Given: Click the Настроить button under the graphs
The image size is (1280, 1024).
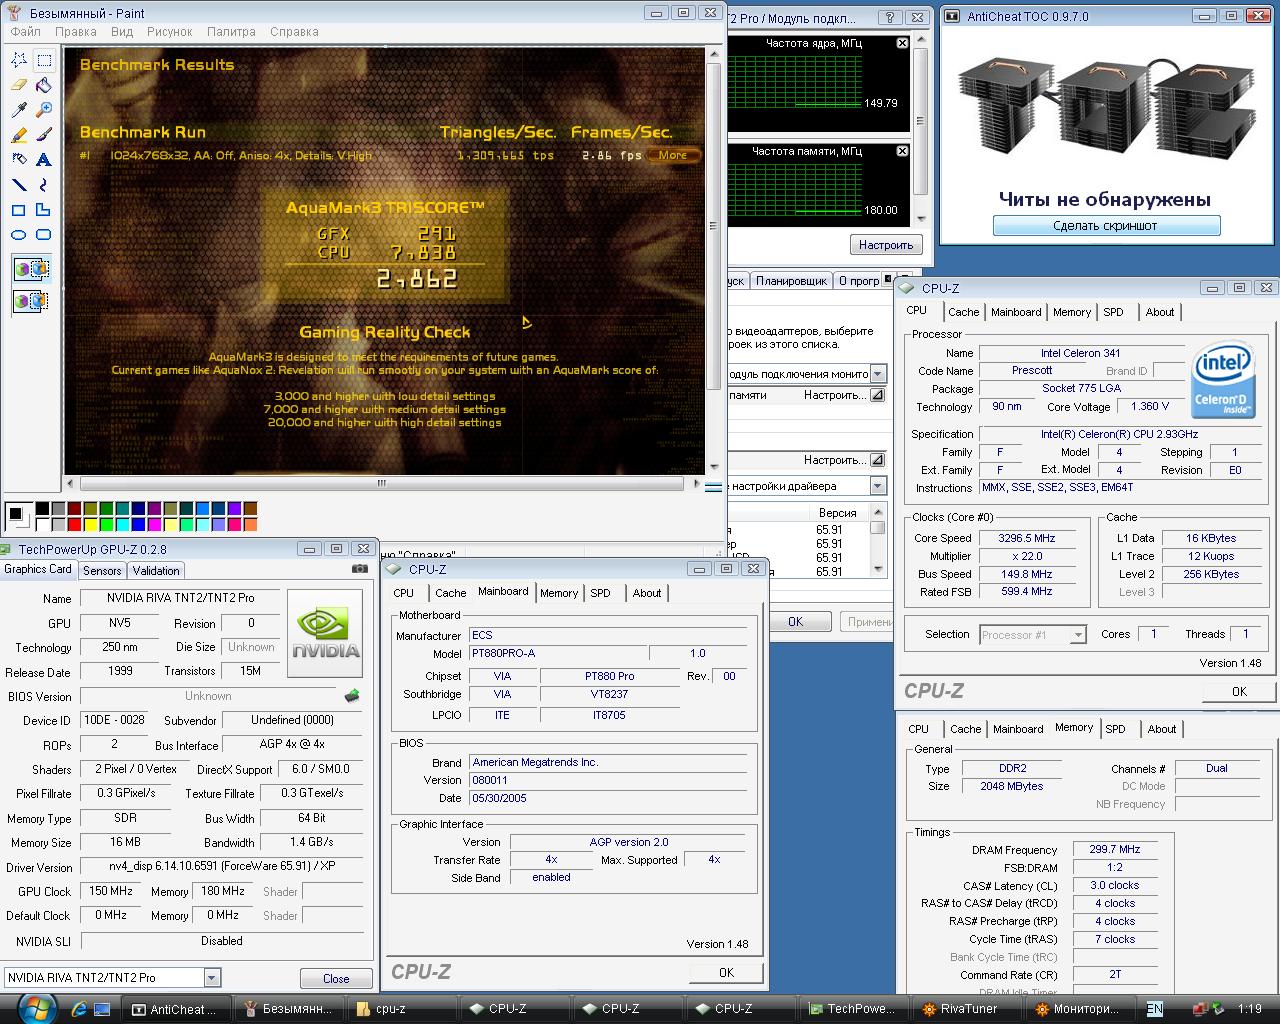Looking at the screenshot, I should pos(885,245).
